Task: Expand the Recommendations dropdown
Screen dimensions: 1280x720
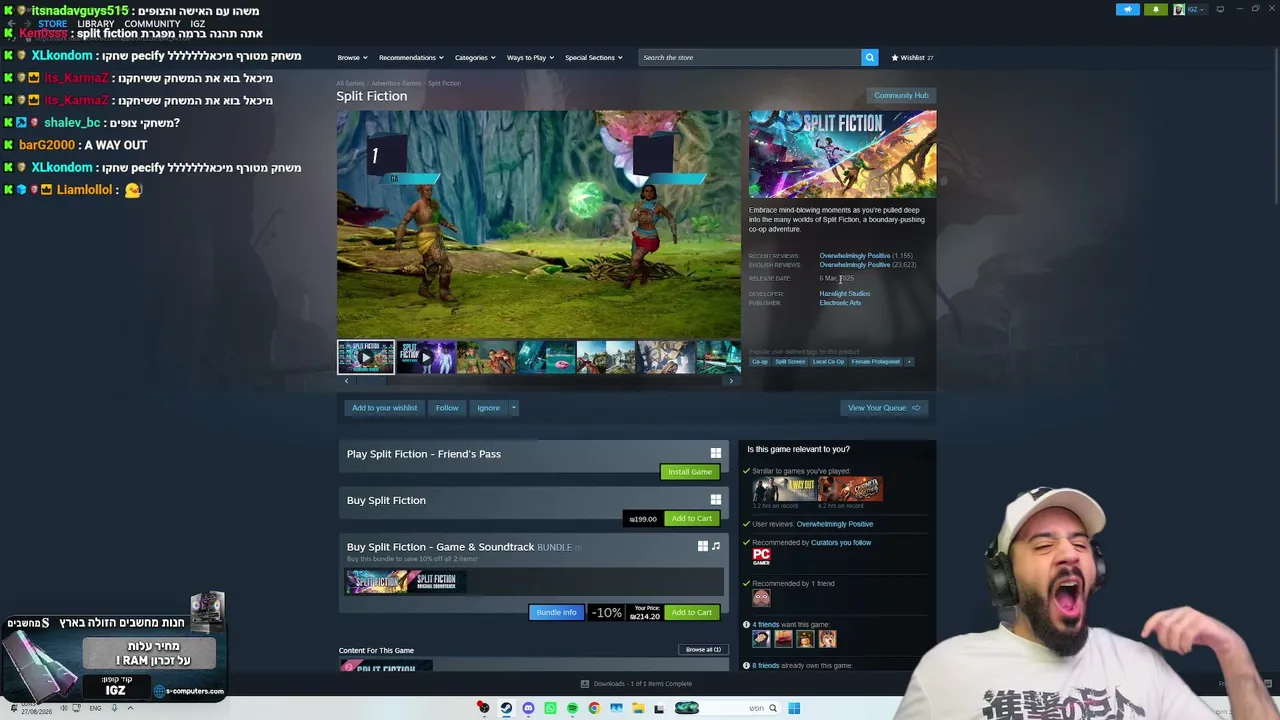Action: point(410,57)
